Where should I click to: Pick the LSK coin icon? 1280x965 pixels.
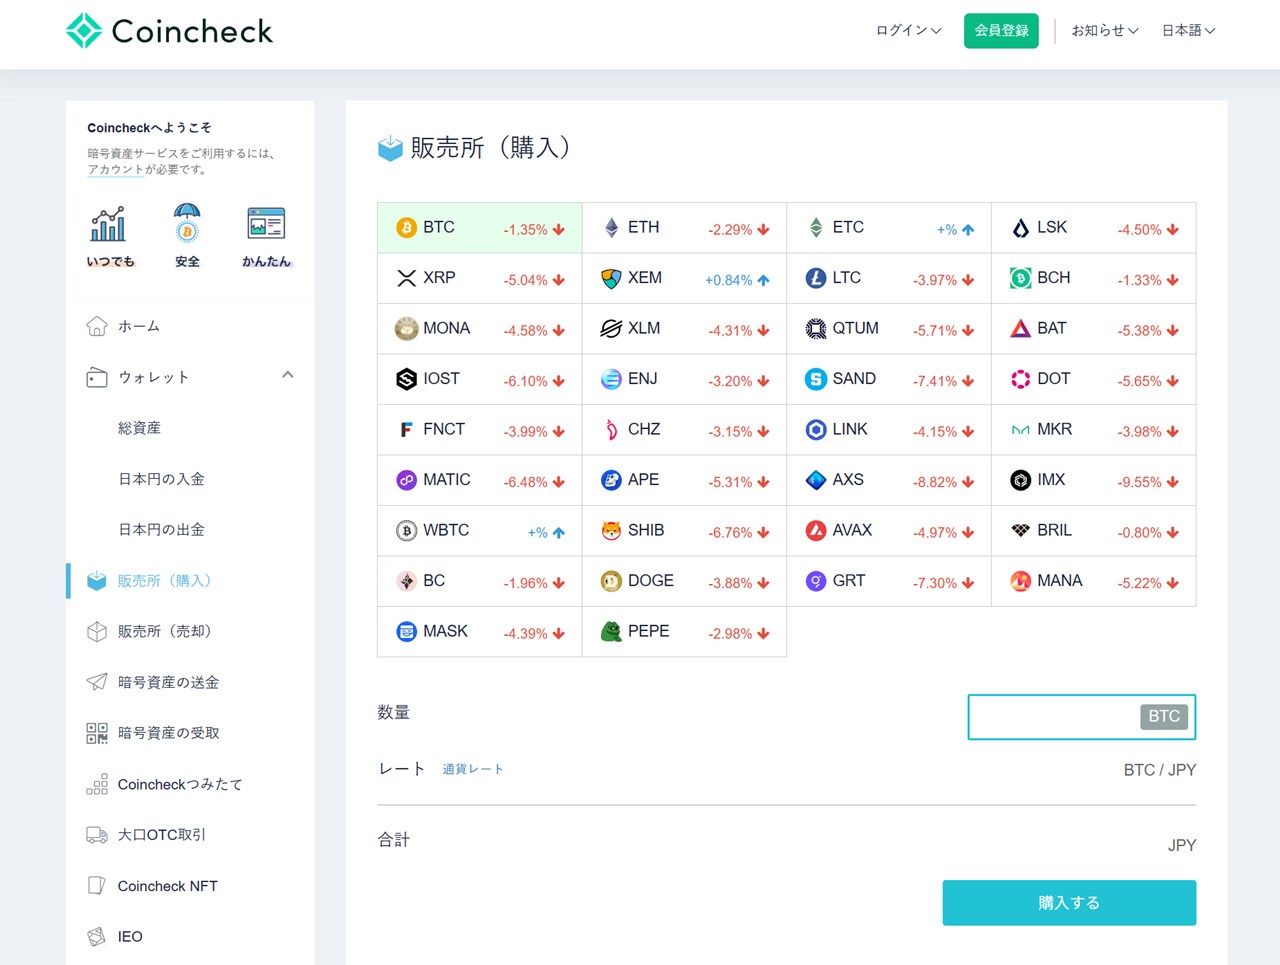[1020, 228]
